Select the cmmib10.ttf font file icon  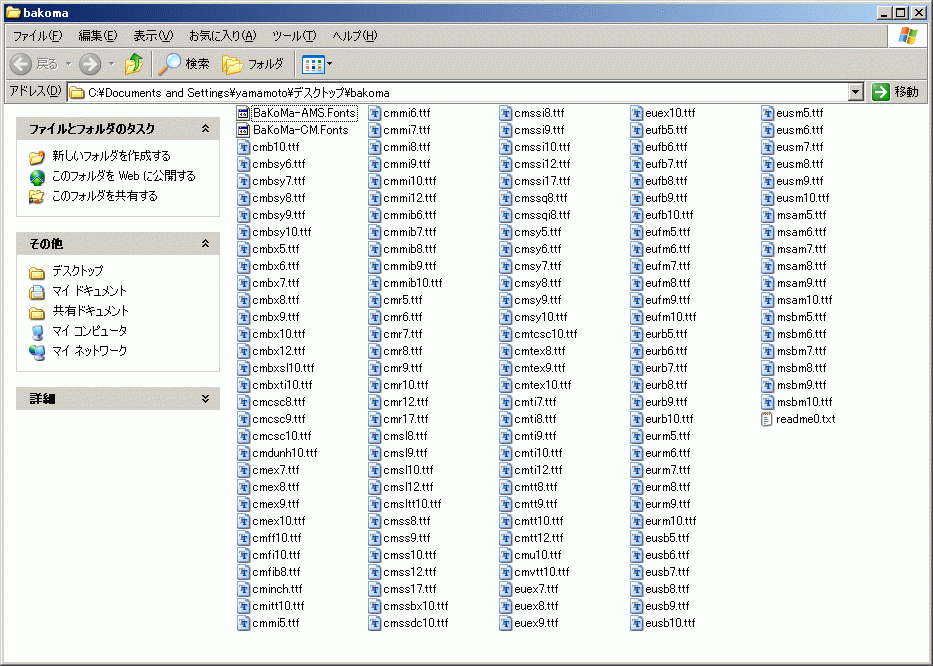(374, 283)
